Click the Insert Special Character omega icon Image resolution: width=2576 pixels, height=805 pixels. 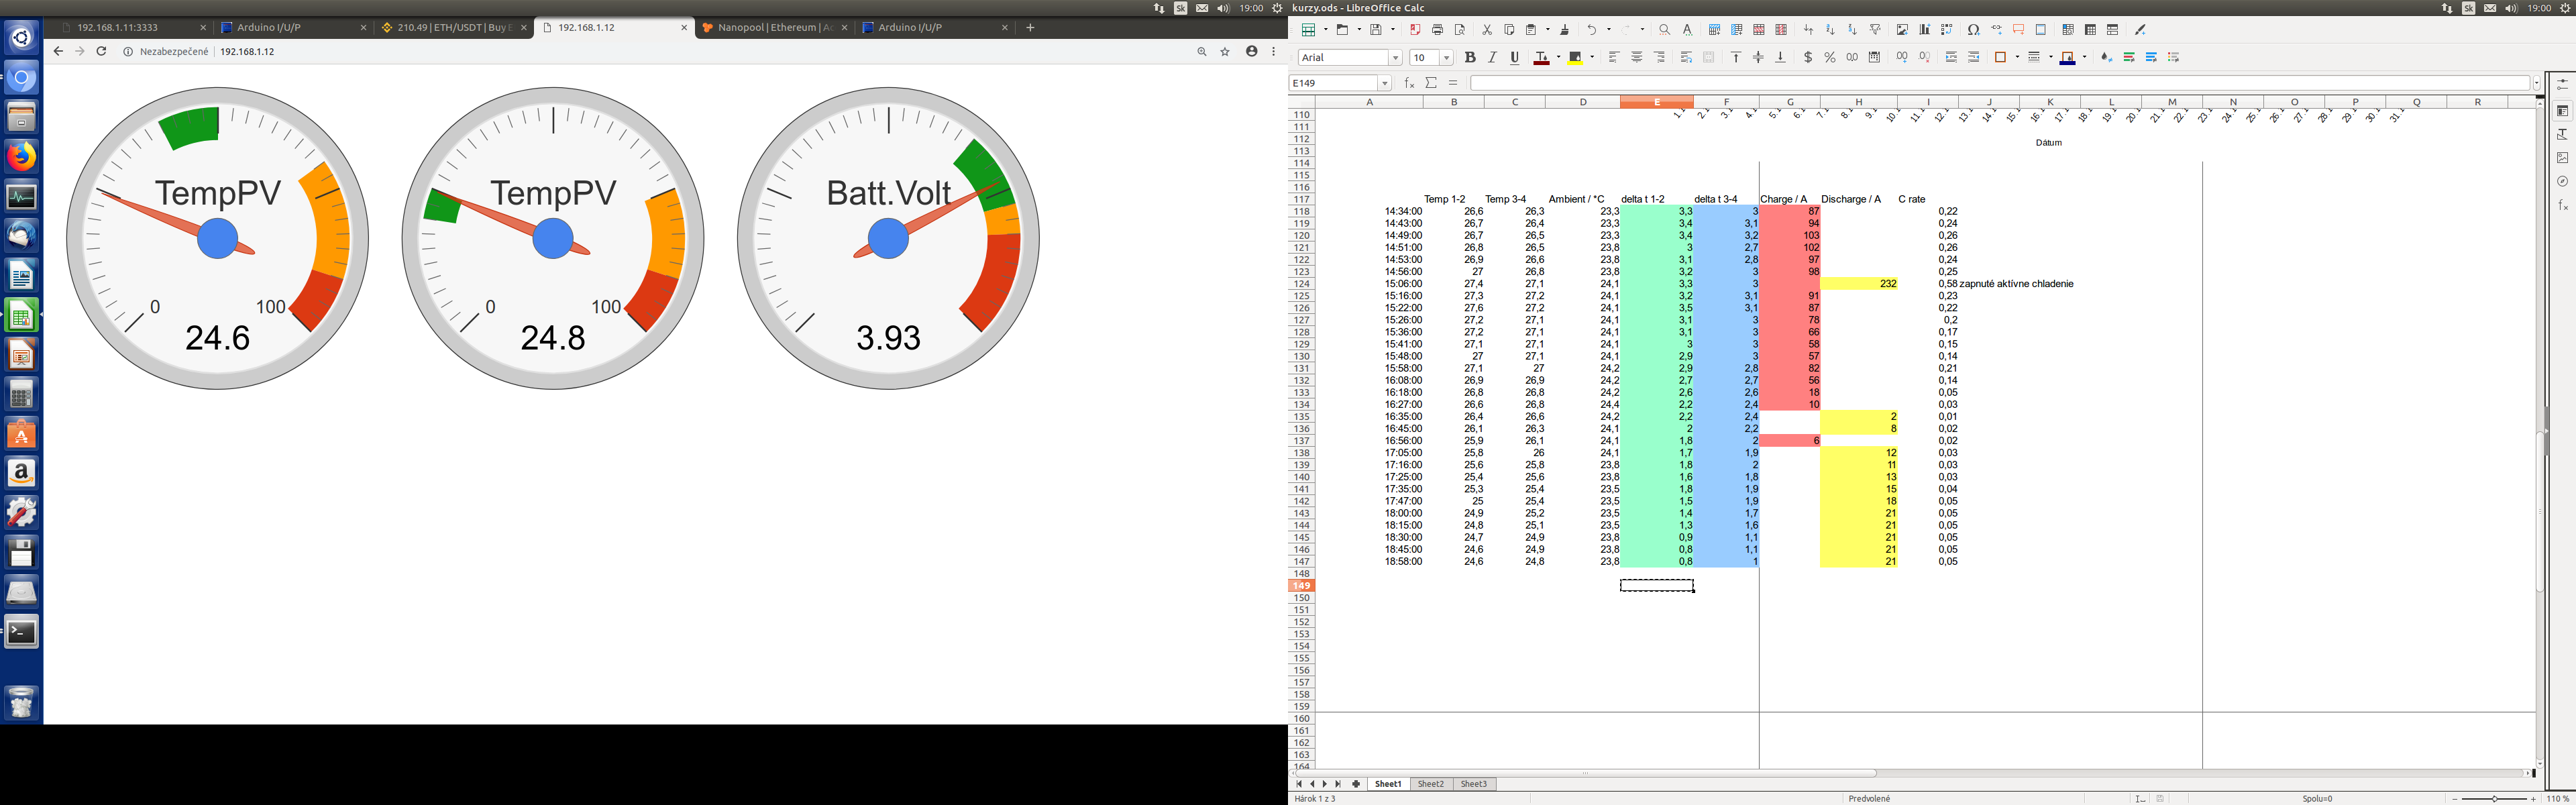(x=1973, y=30)
